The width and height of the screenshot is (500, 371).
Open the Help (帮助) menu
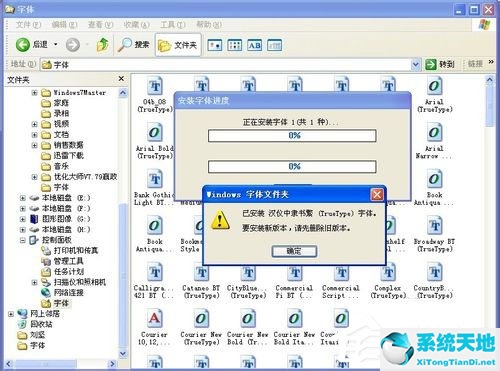209,25
